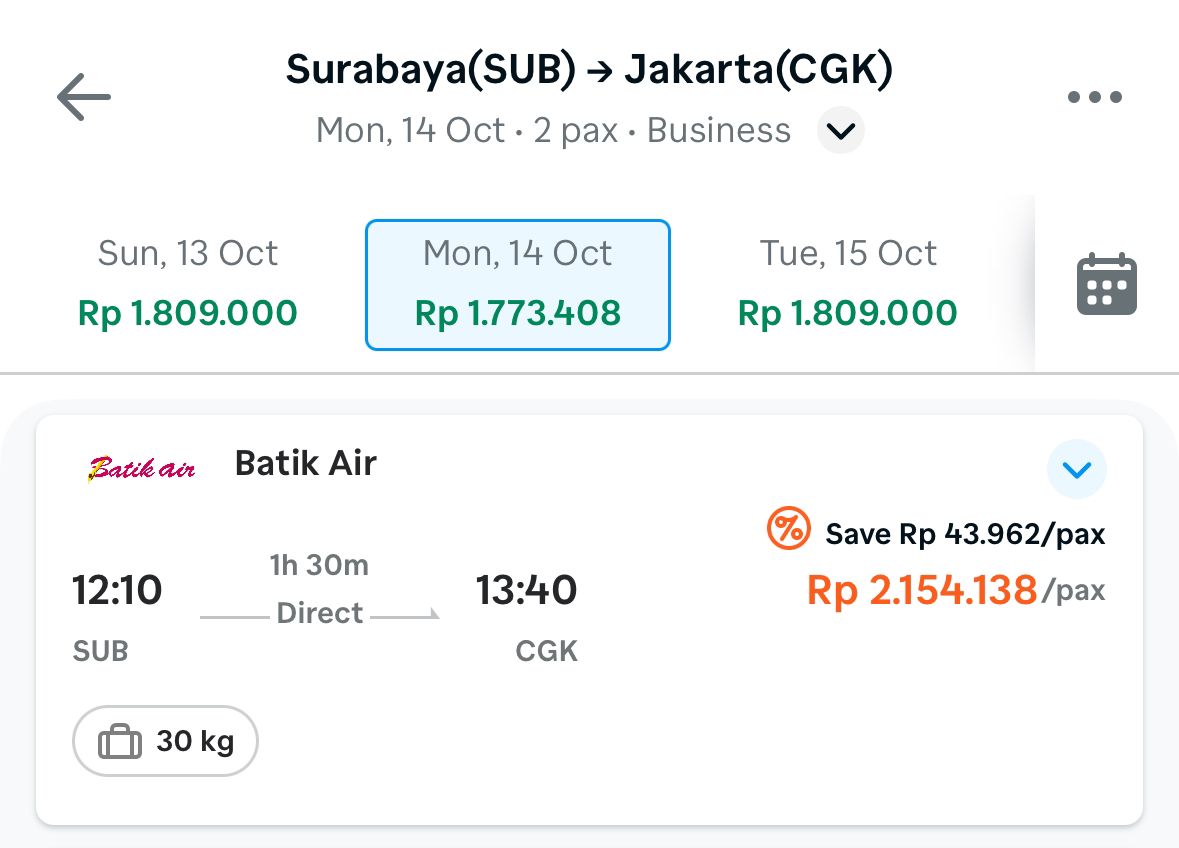This screenshot has height=848, width=1179.
Task: Expand the Batik Air flight card chevron
Action: coord(1076,469)
